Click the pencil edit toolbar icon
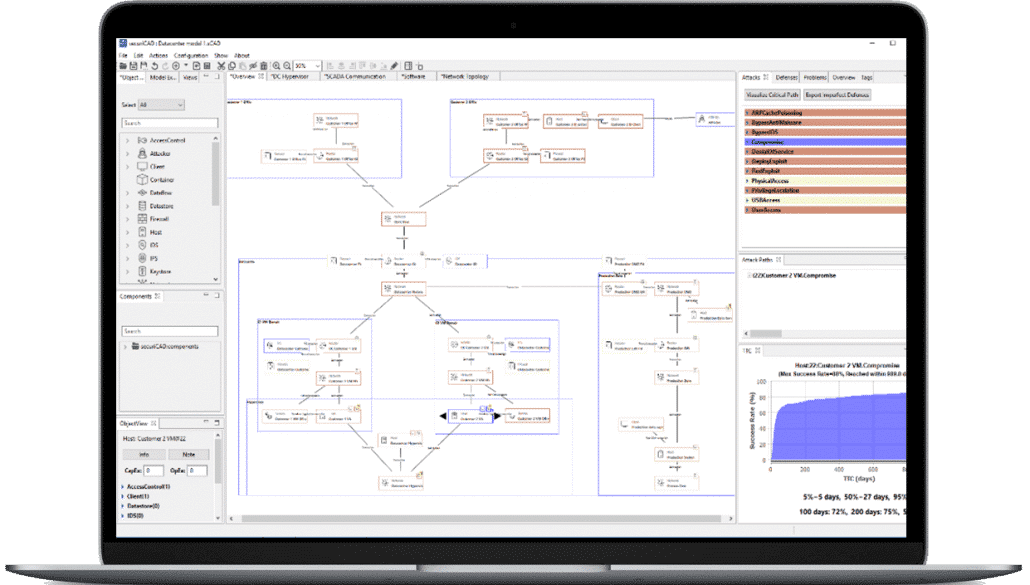Viewport: 1030px width, 585px height. pos(394,66)
